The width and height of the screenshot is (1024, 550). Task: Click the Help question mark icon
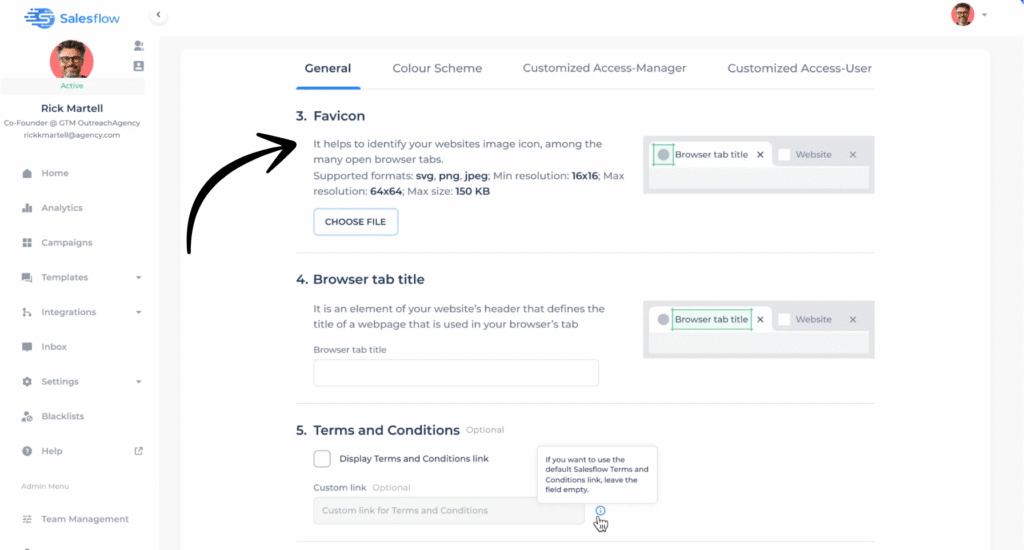coord(27,451)
